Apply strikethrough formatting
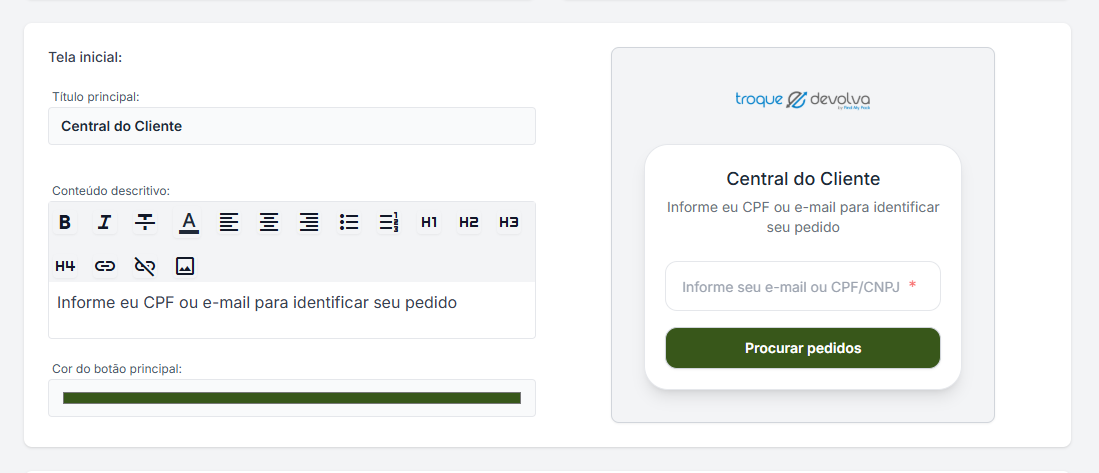1099x473 pixels. click(145, 222)
